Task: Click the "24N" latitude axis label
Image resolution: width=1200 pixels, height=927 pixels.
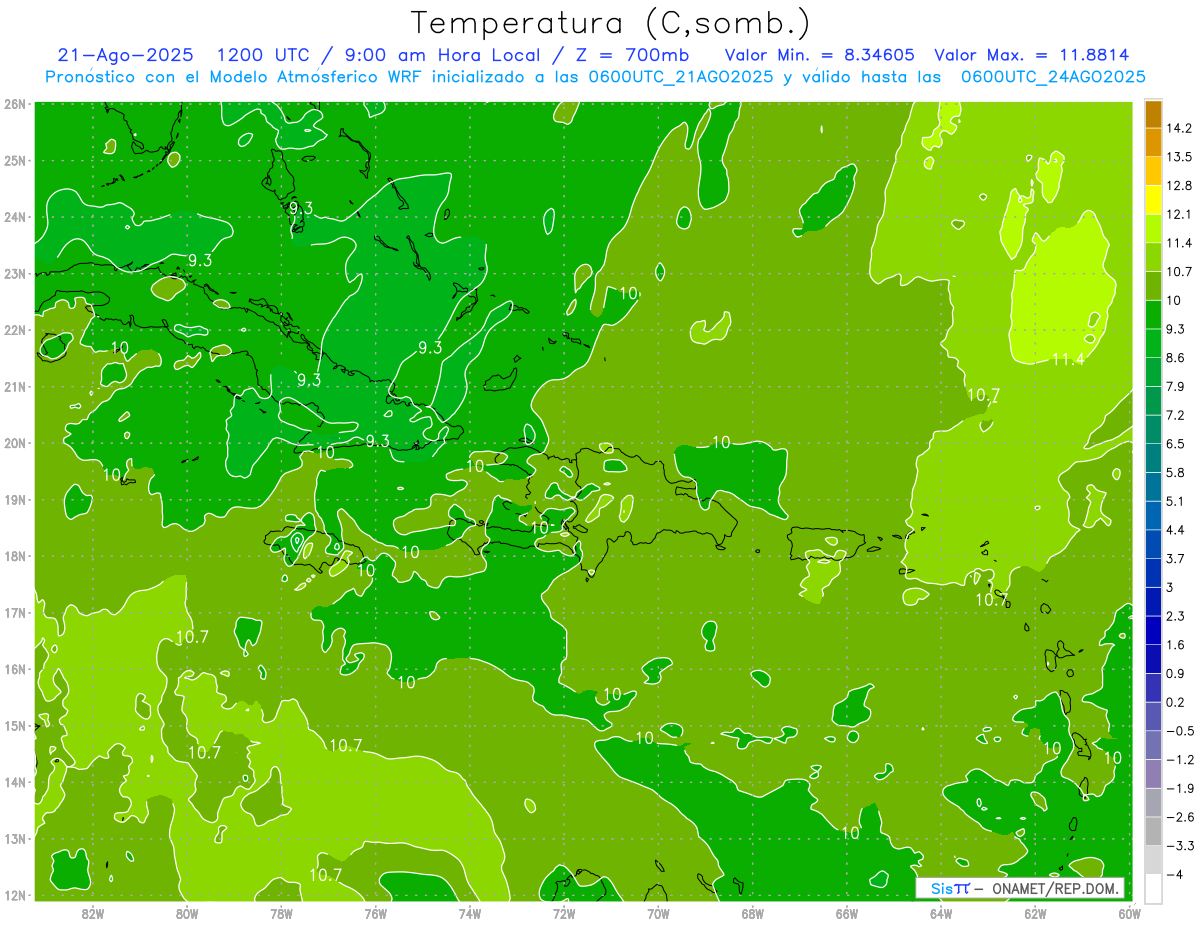Action: (14, 217)
